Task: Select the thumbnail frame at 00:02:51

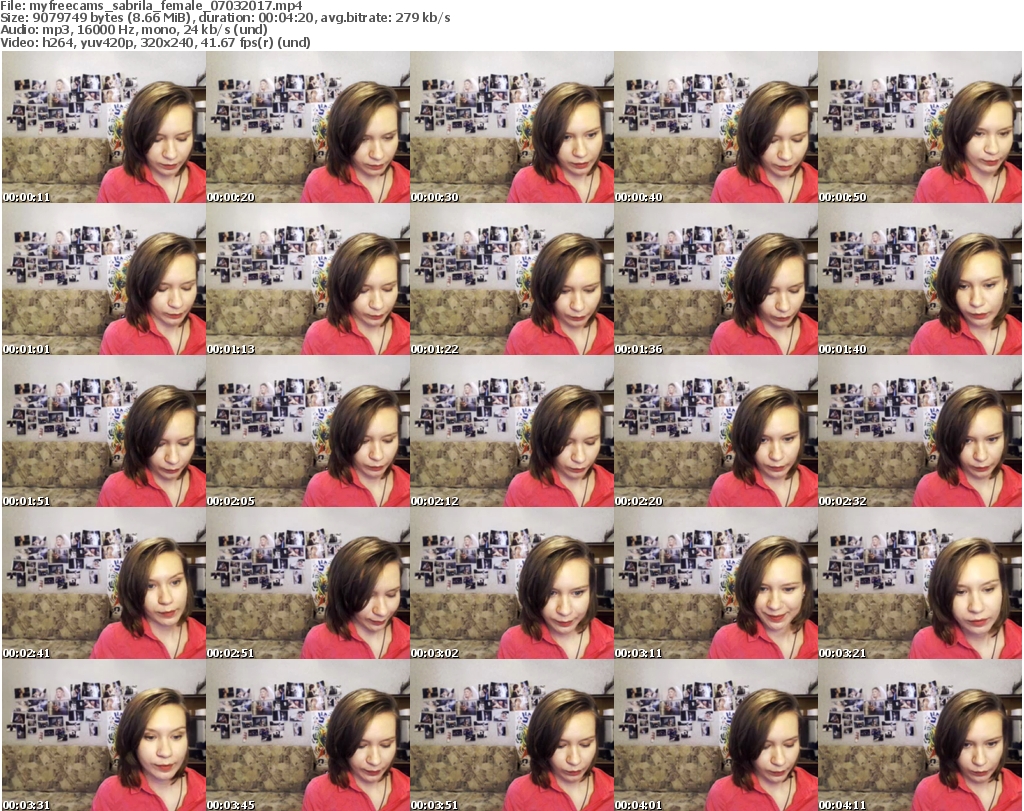Action: pyautogui.click(x=308, y=583)
